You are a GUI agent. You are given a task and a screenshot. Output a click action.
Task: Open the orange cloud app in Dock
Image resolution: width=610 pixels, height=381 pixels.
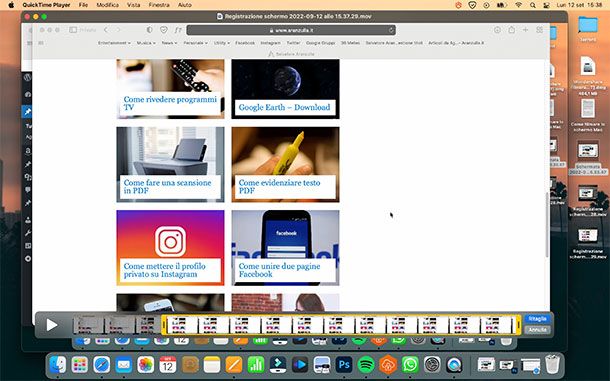388,365
